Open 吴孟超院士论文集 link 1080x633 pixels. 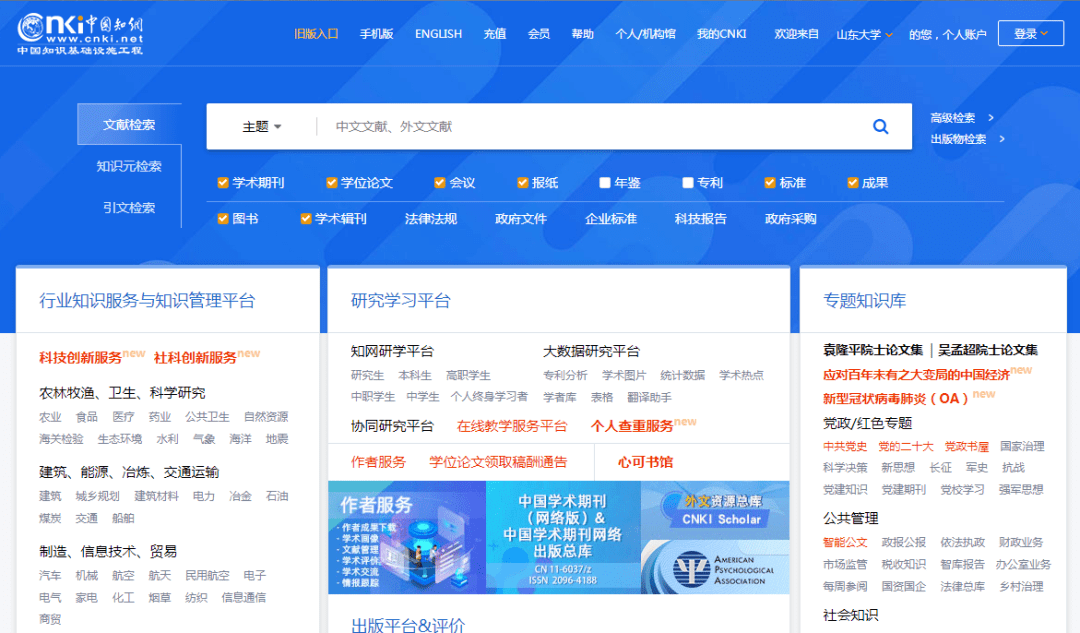tap(988, 350)
